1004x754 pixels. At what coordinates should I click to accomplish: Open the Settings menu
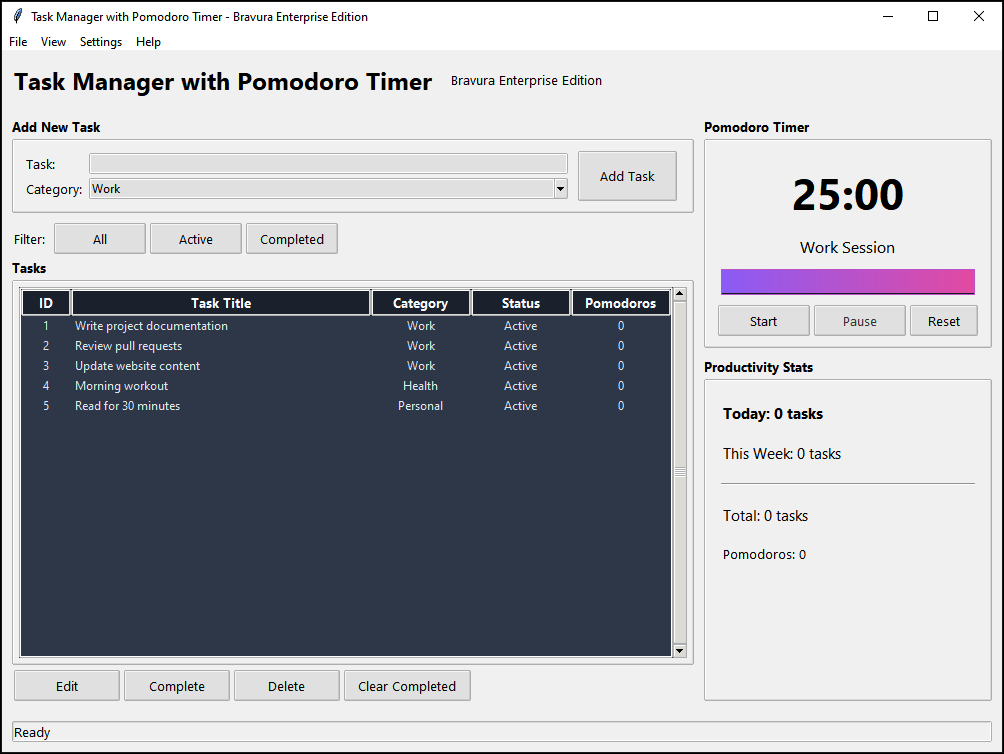[100, 42]
